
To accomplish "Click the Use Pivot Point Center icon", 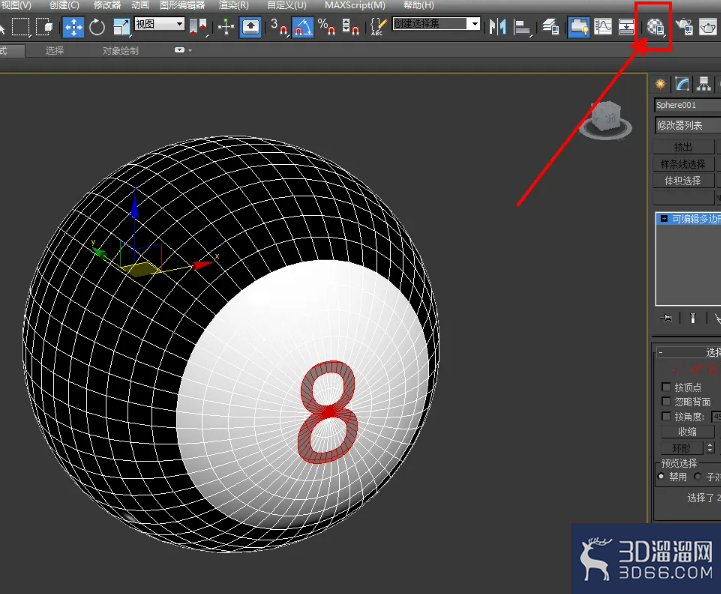I will pyautogui.click(x=198, y=27).
